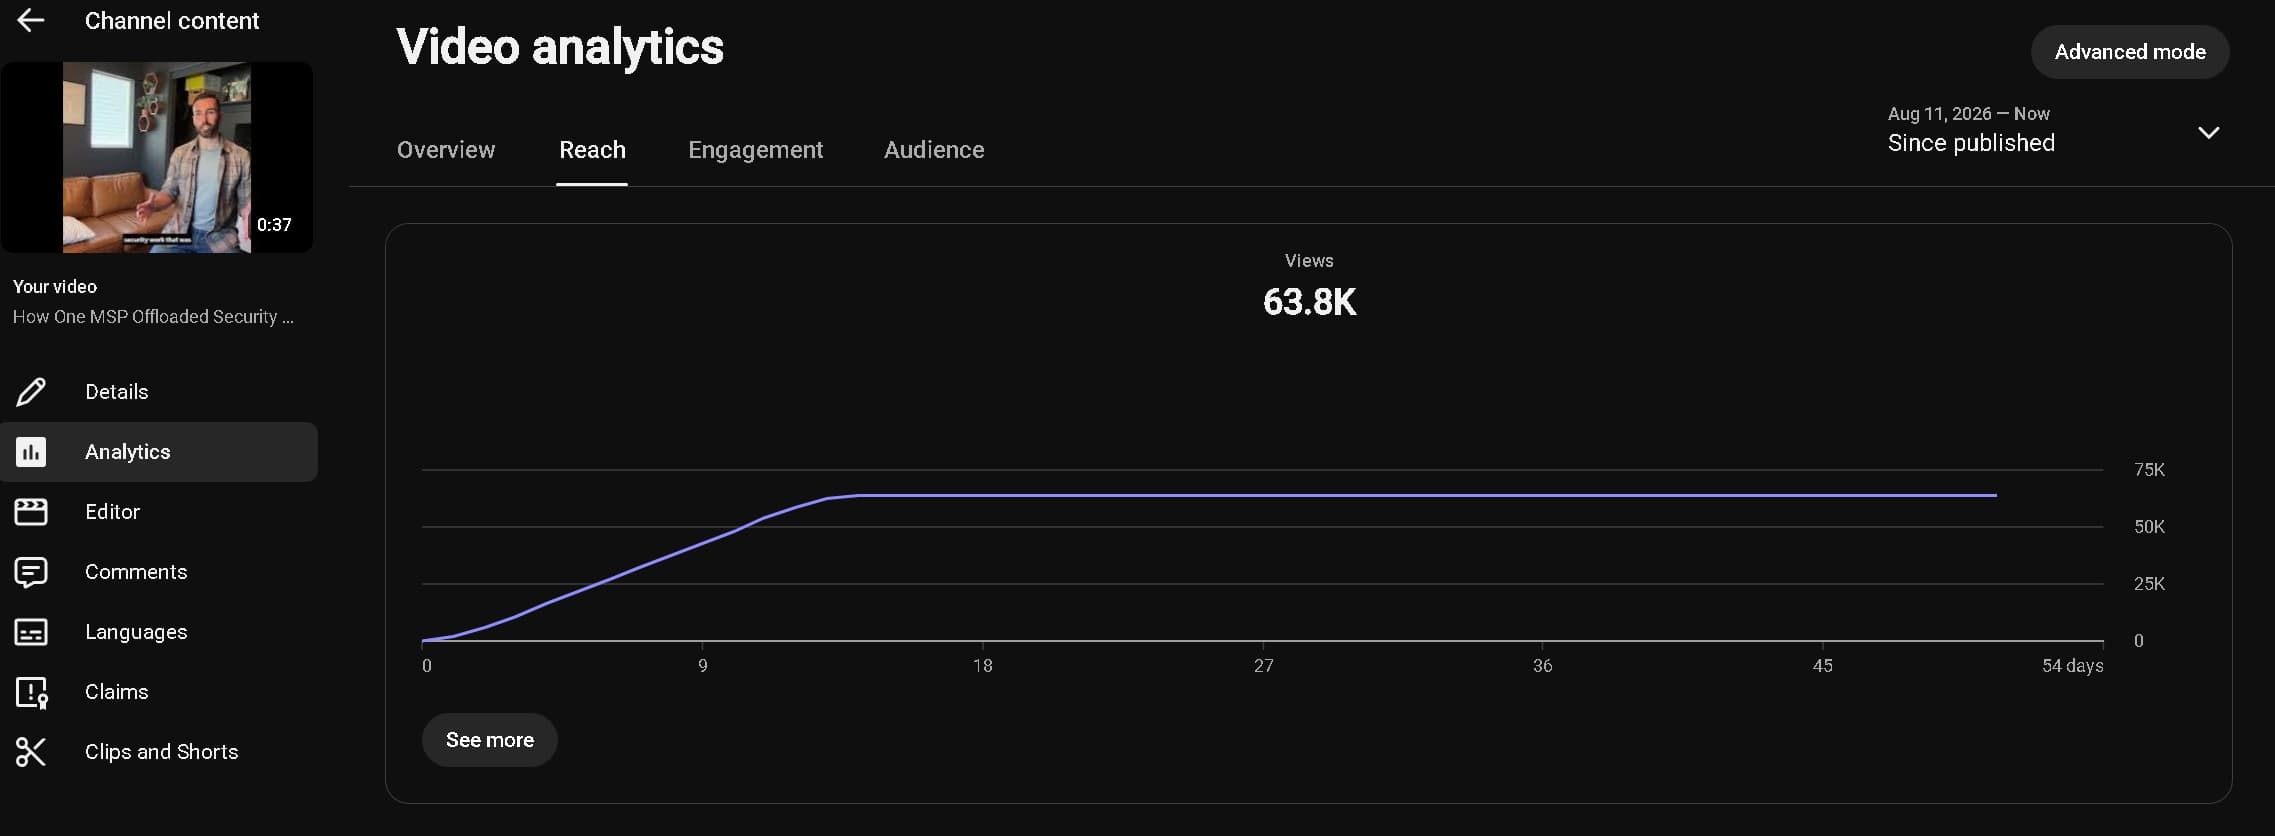The width and height of the screenshot is (2275, 836).
Task: Click the 63.8K views total
Action: click(1309, 302)
